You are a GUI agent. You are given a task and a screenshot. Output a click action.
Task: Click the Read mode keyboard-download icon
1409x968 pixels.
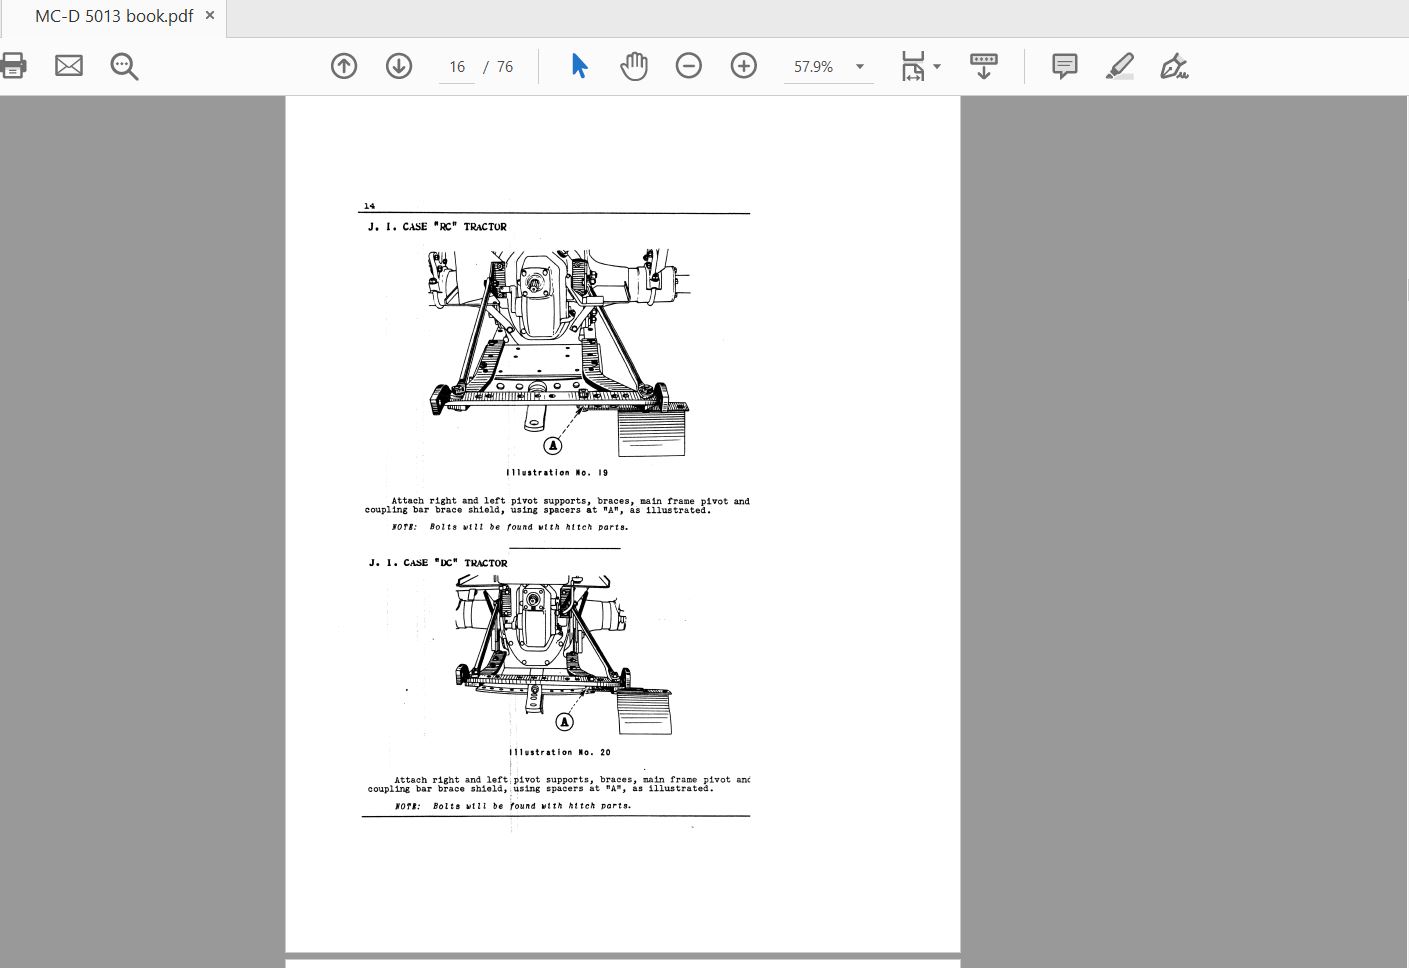tap(984, 66)
